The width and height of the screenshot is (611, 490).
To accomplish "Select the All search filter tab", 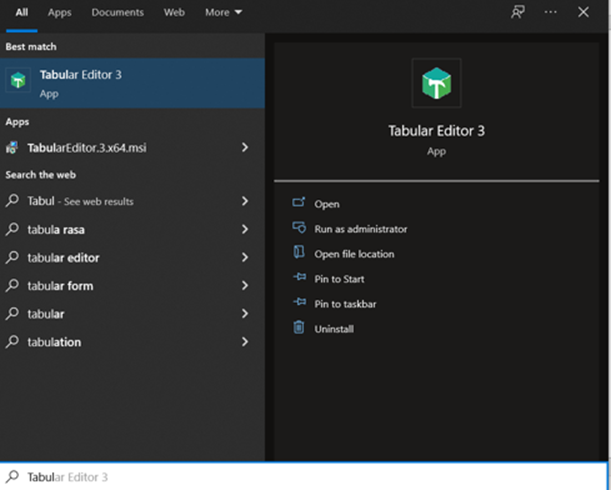I will 21,12.
